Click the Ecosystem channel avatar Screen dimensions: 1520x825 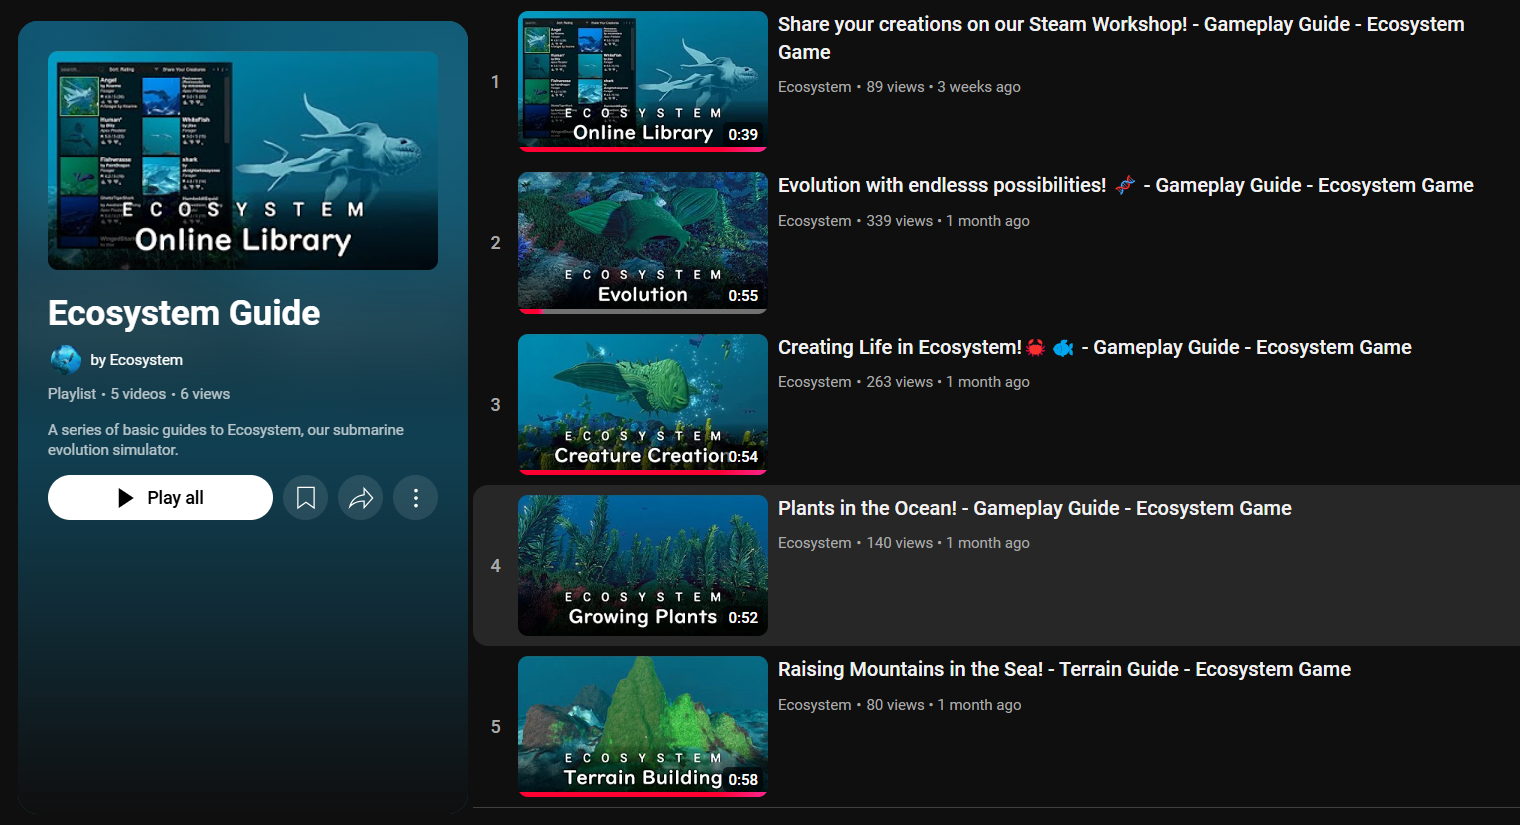click(x=65, y=360)
